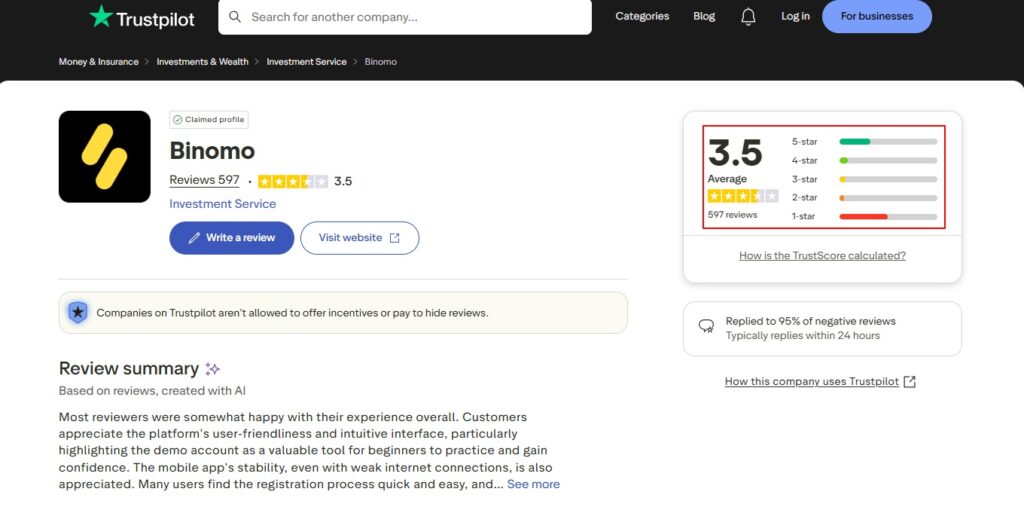Click the shield star icon in the incentives notice

(78, 313)
